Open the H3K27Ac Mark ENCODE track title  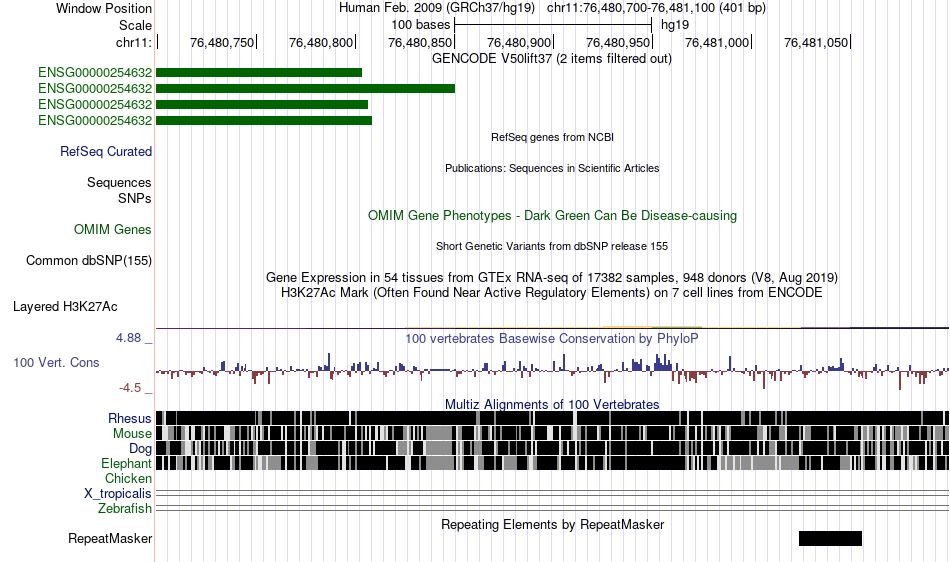tap(552, 293)
